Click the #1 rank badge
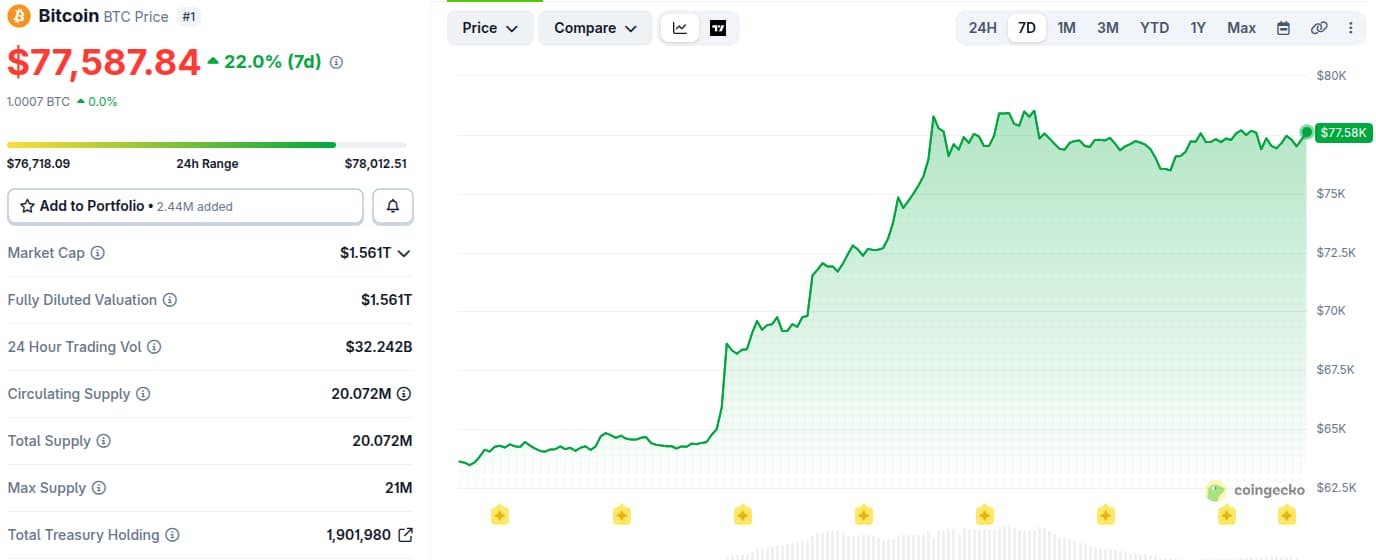 pos(188,16)
